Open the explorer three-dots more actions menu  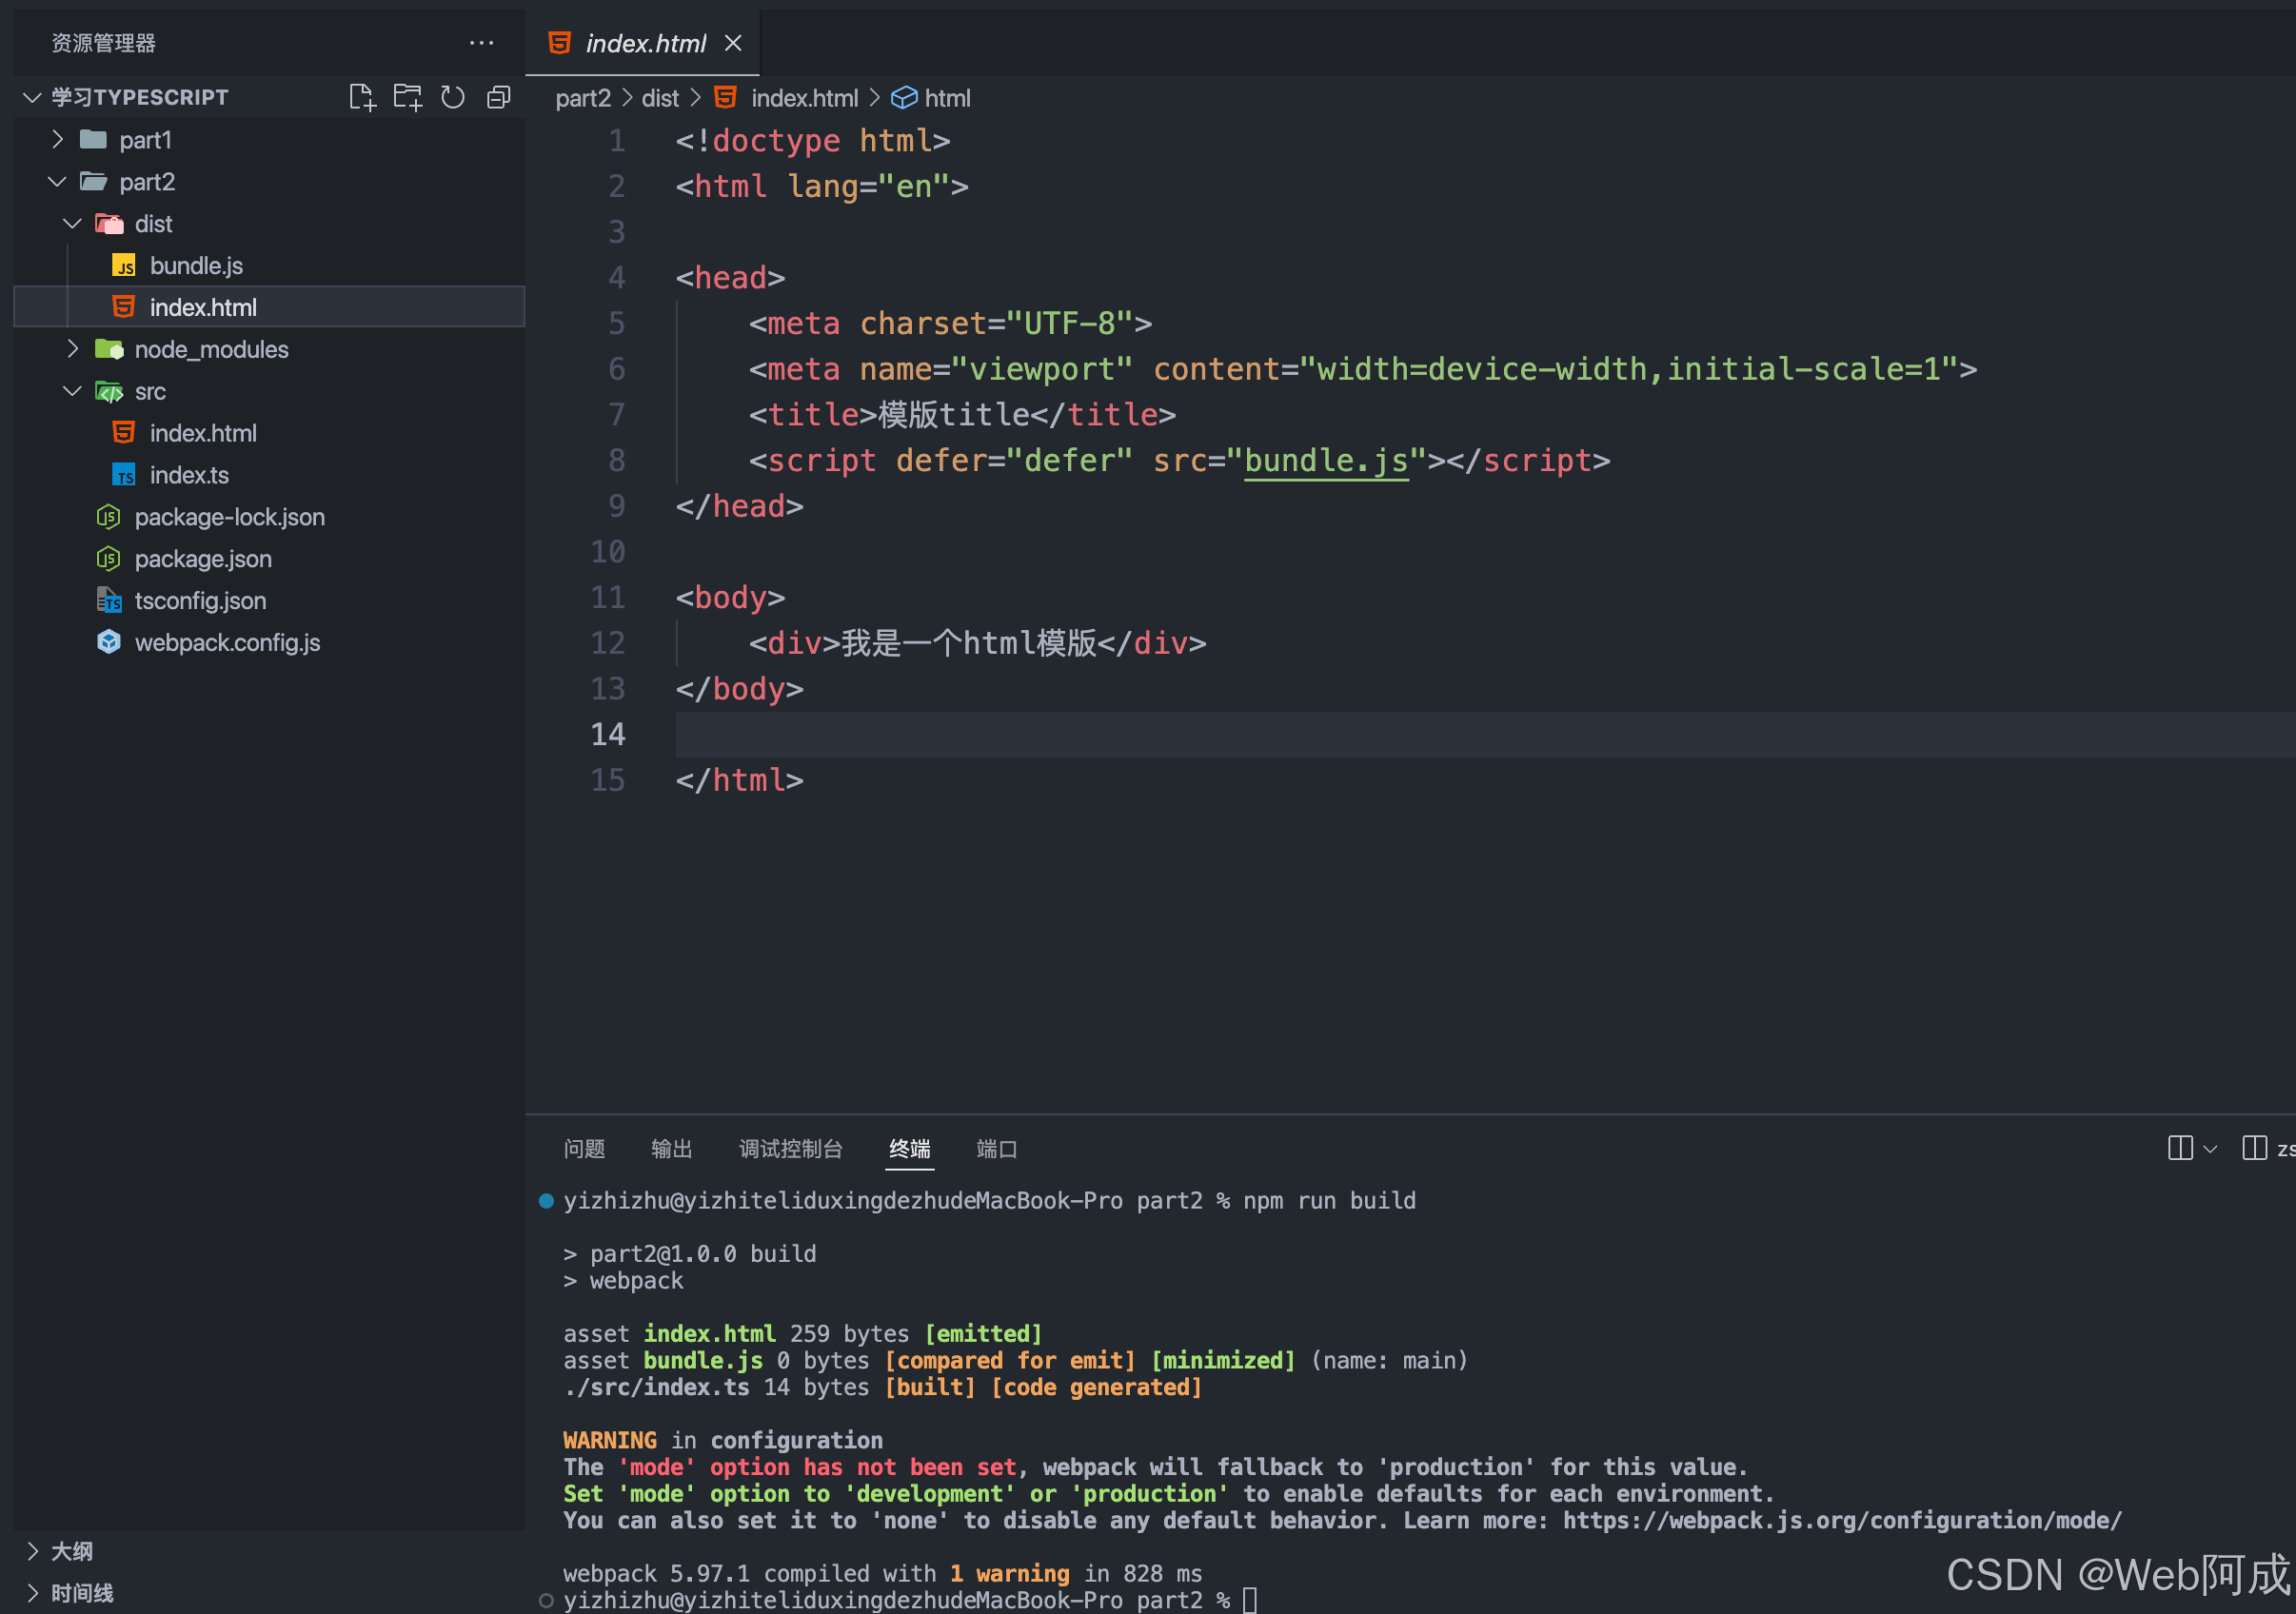[x=481, y=43]
